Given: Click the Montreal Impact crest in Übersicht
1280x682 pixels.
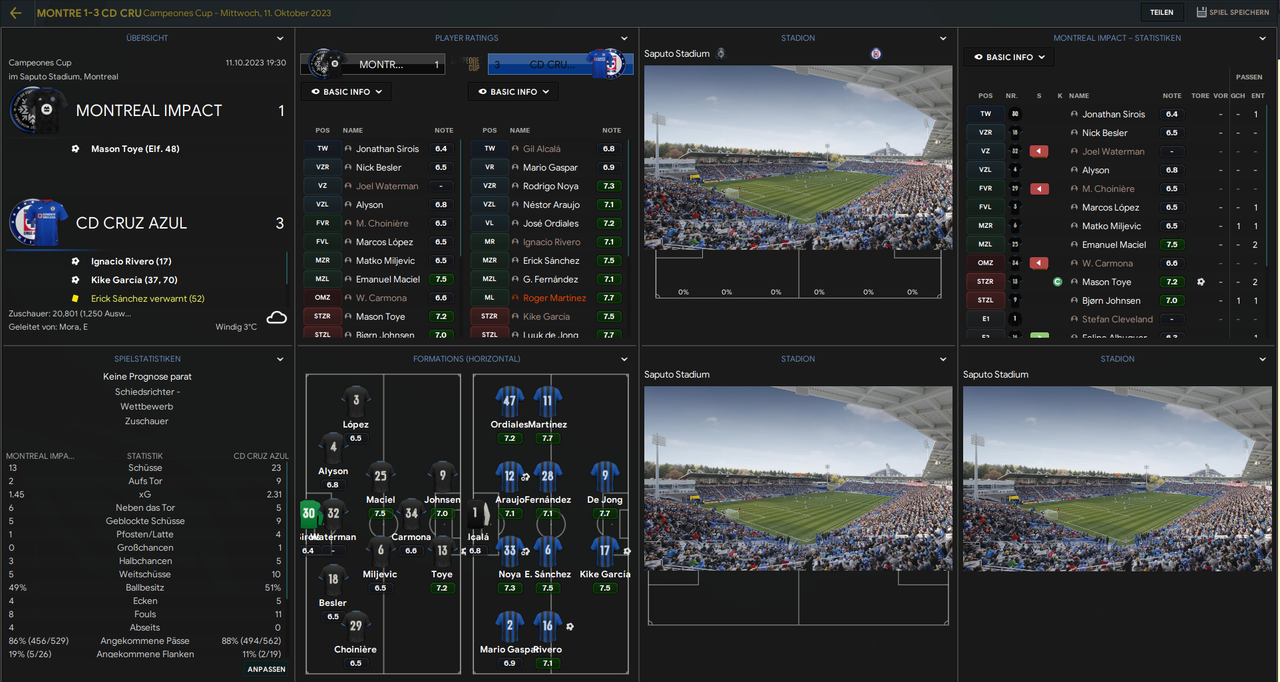Looking at the screenshot, I should 38,110.
